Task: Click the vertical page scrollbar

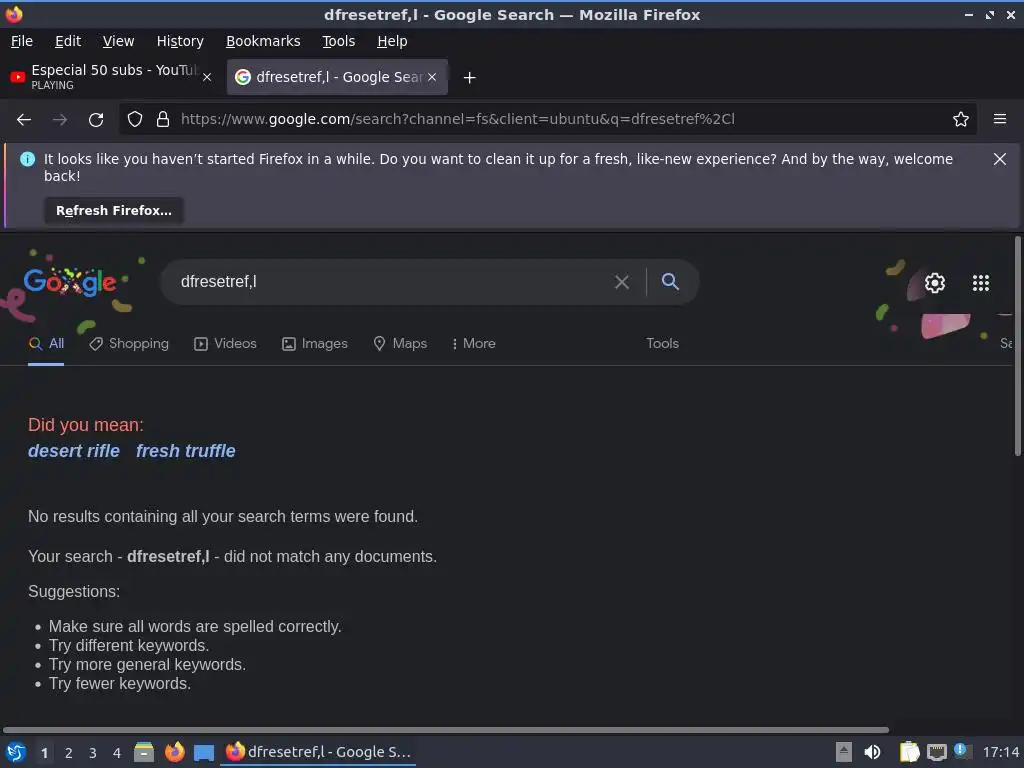Action: tap(1017, 346)
